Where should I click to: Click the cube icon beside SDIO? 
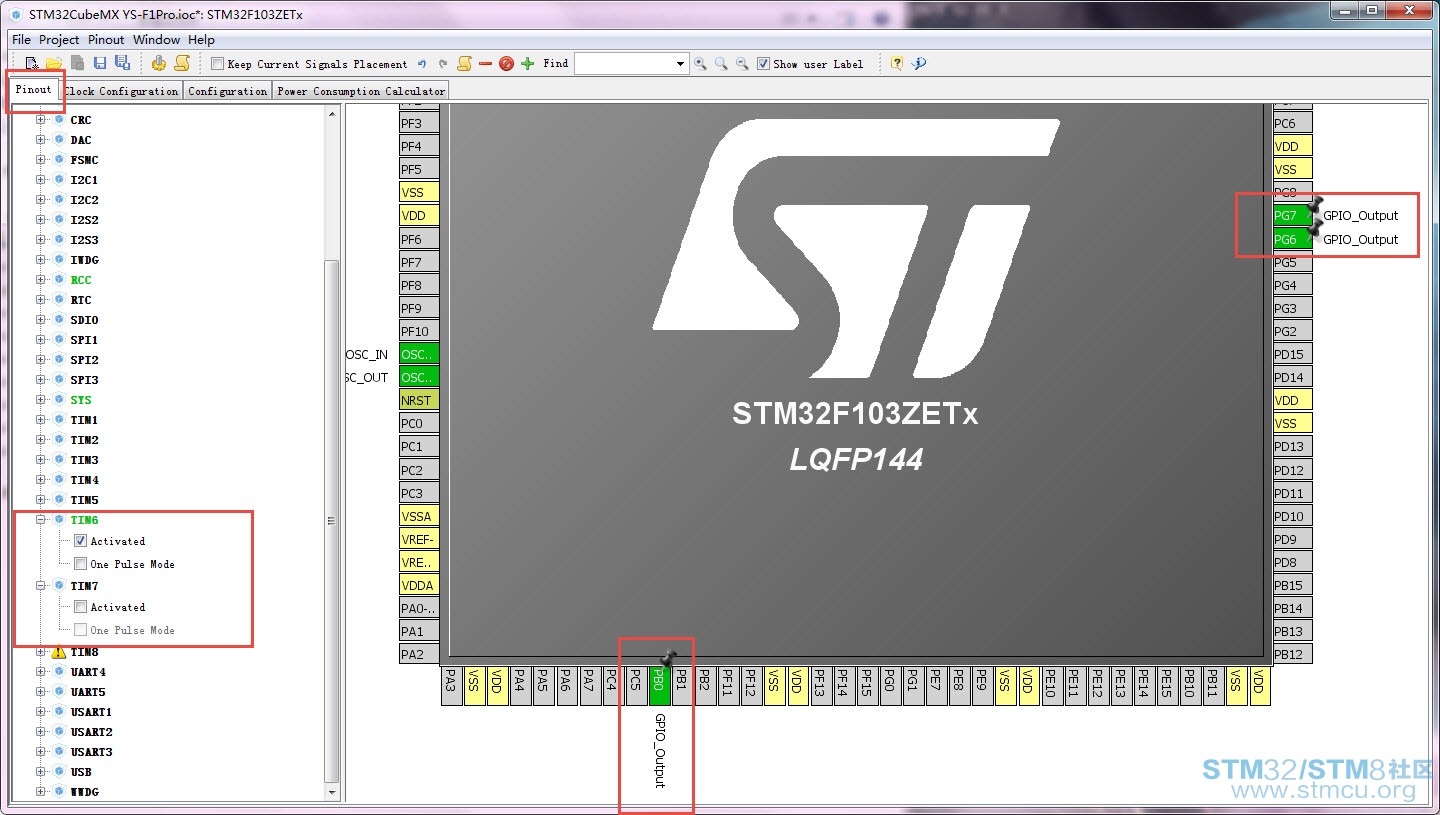[x=59, y=320]
